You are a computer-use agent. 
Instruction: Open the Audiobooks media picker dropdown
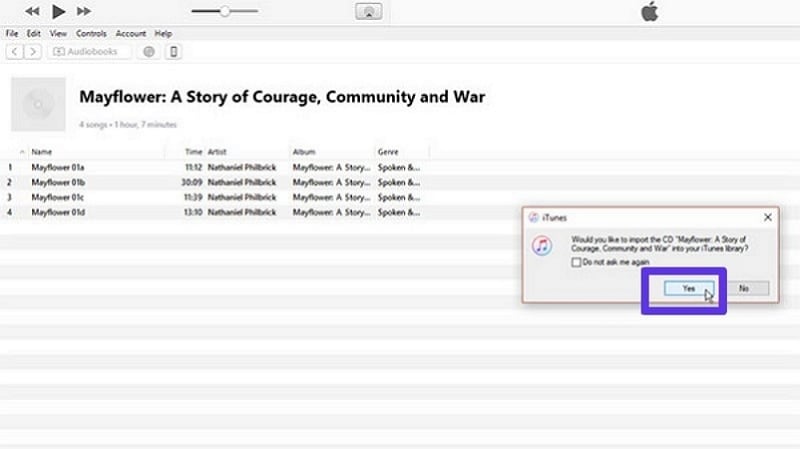pos(89,52)
